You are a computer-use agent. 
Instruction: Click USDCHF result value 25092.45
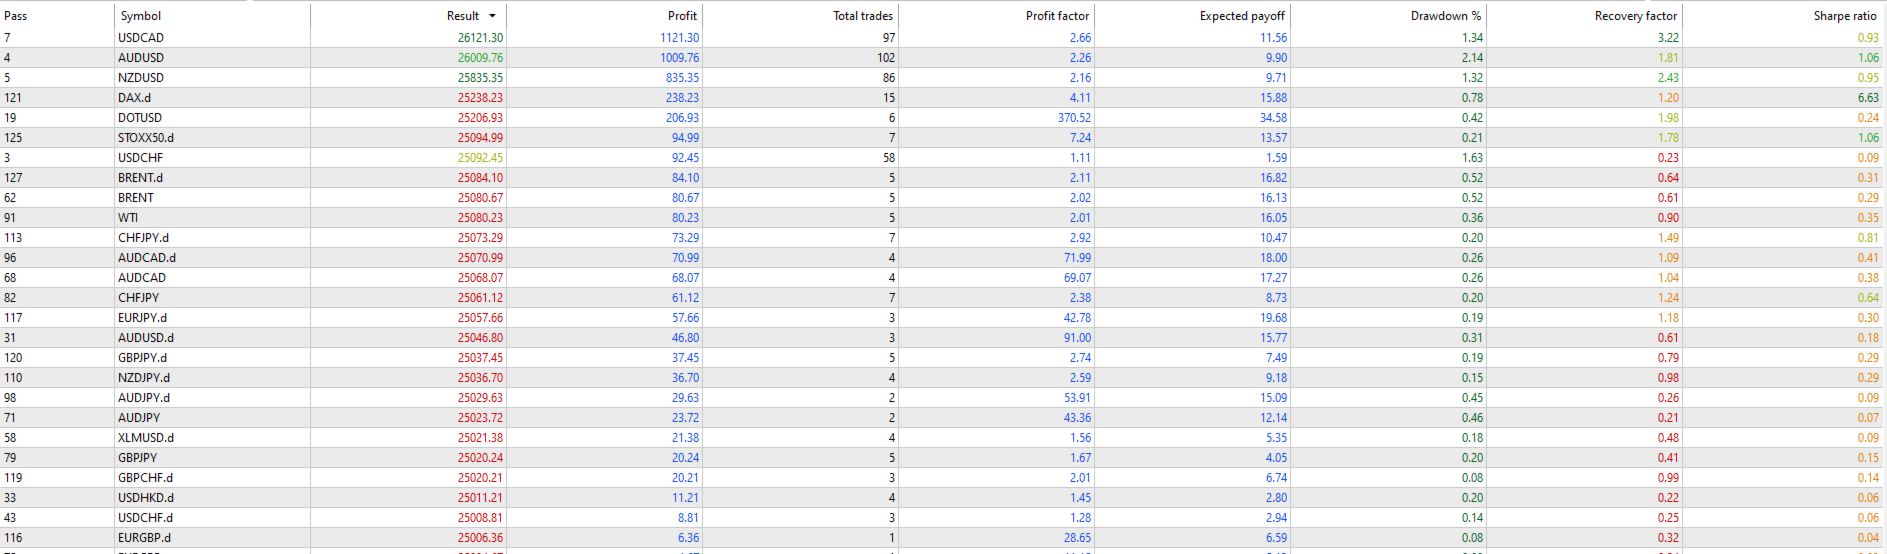coord(480,158)
